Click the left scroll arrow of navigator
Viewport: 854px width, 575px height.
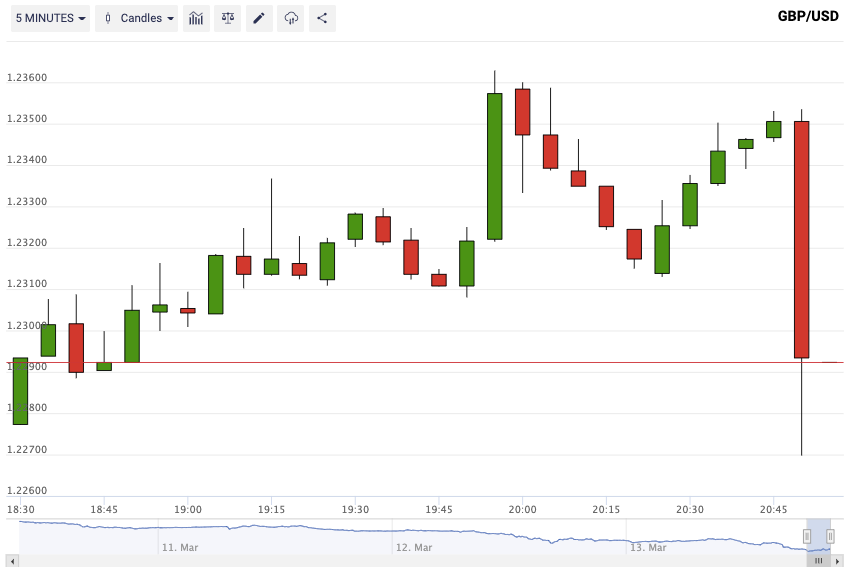pyautogui.click(x=12, y=561)
